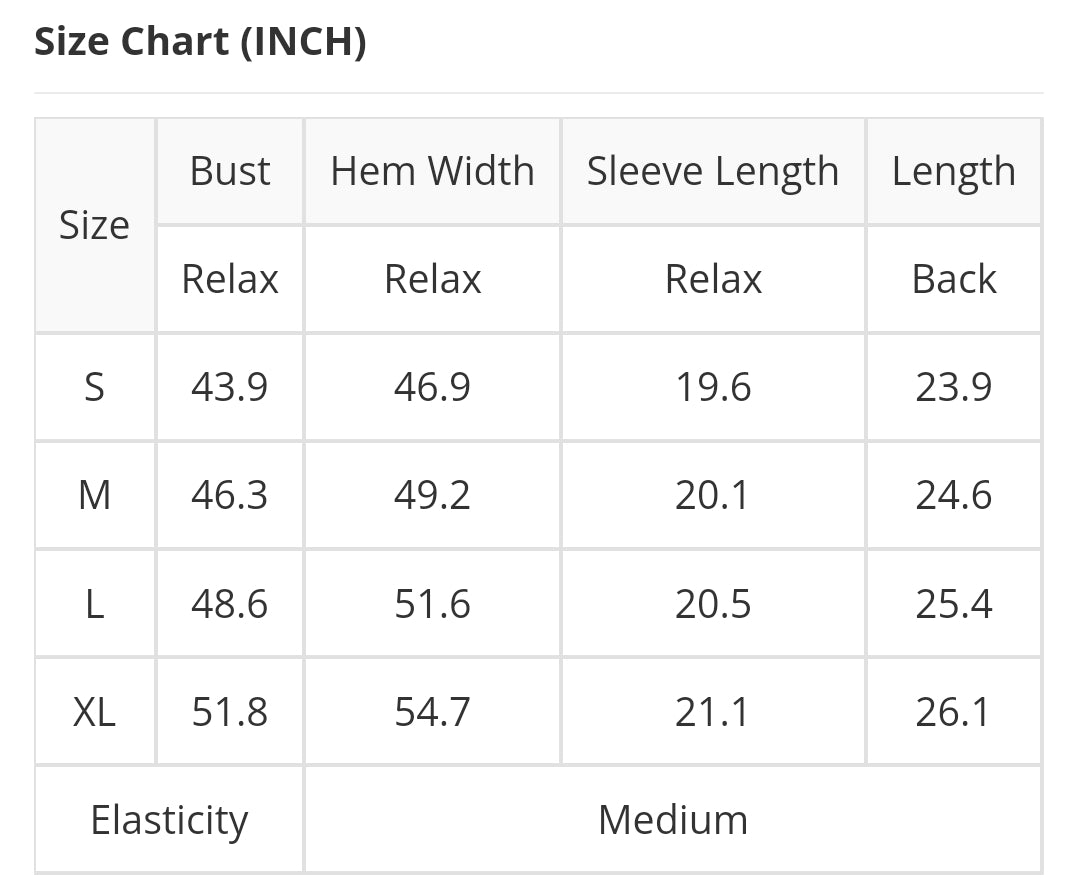
Task: Select the M size row label
Action: point(94,495)
